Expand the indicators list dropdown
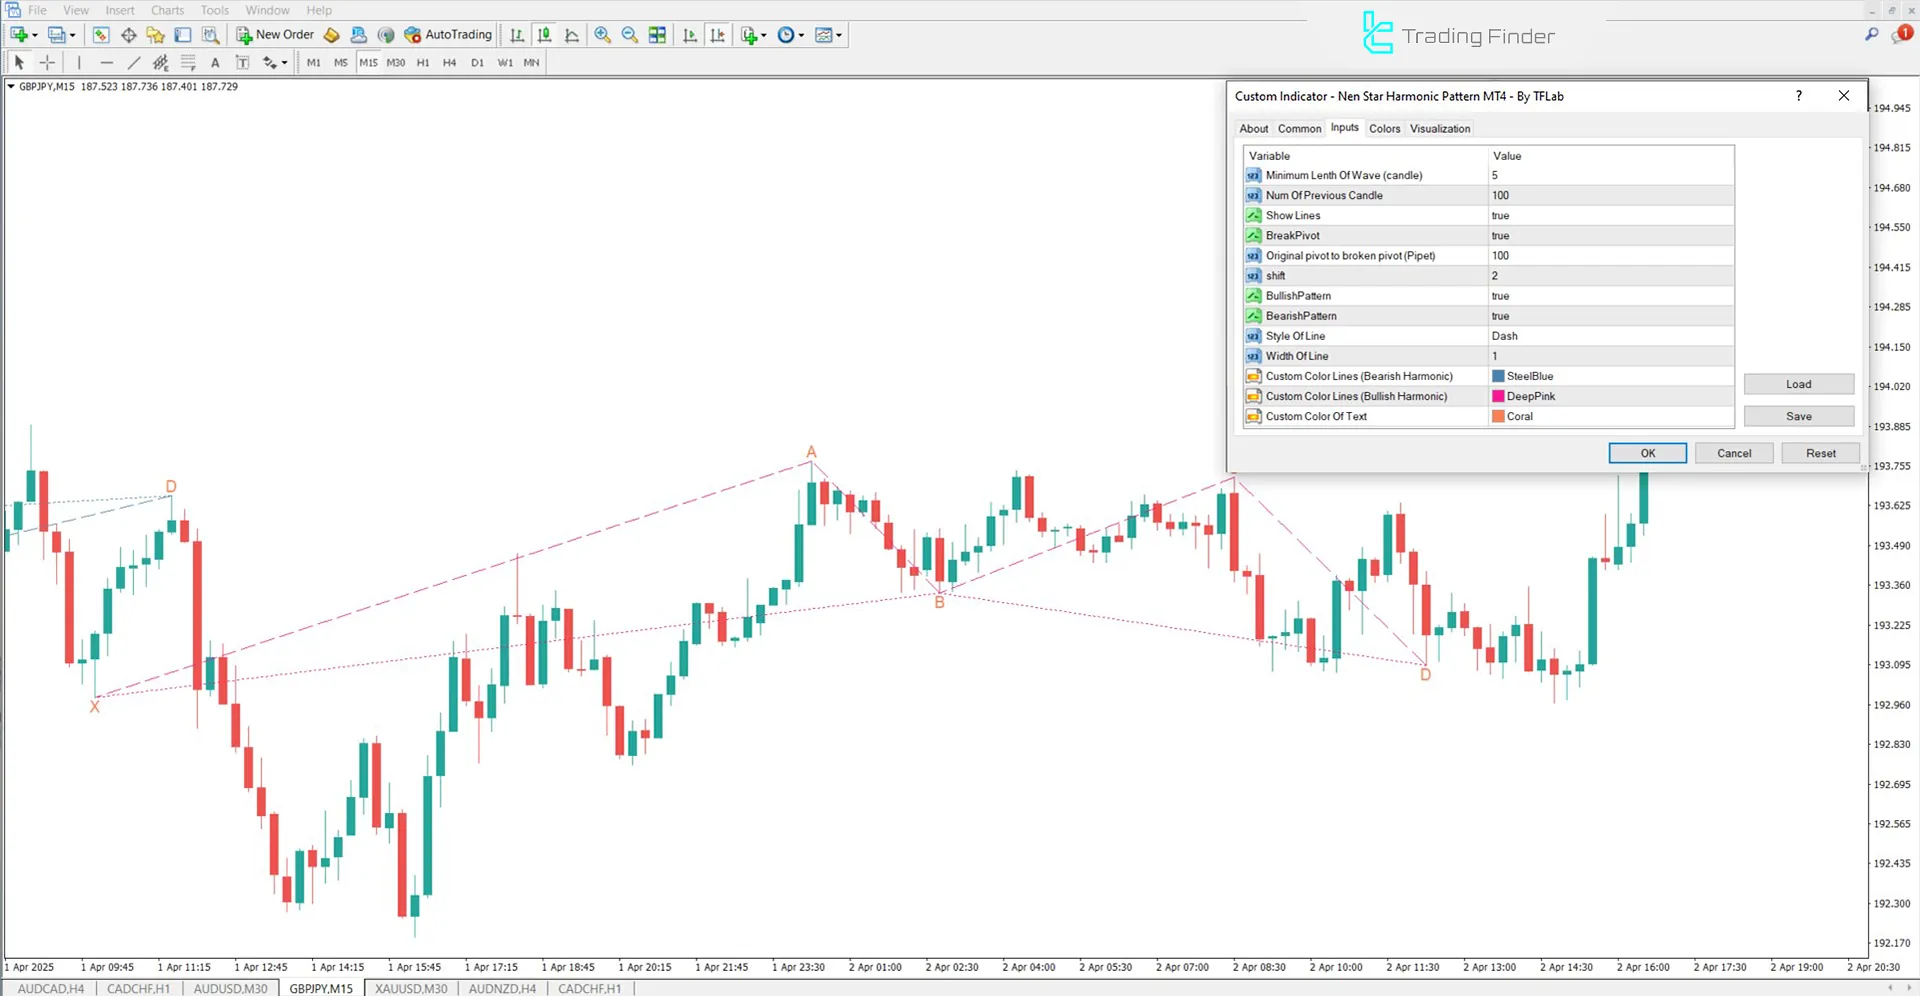The height and width of the screenshot is (996, 1920). [x=762, y=35]
